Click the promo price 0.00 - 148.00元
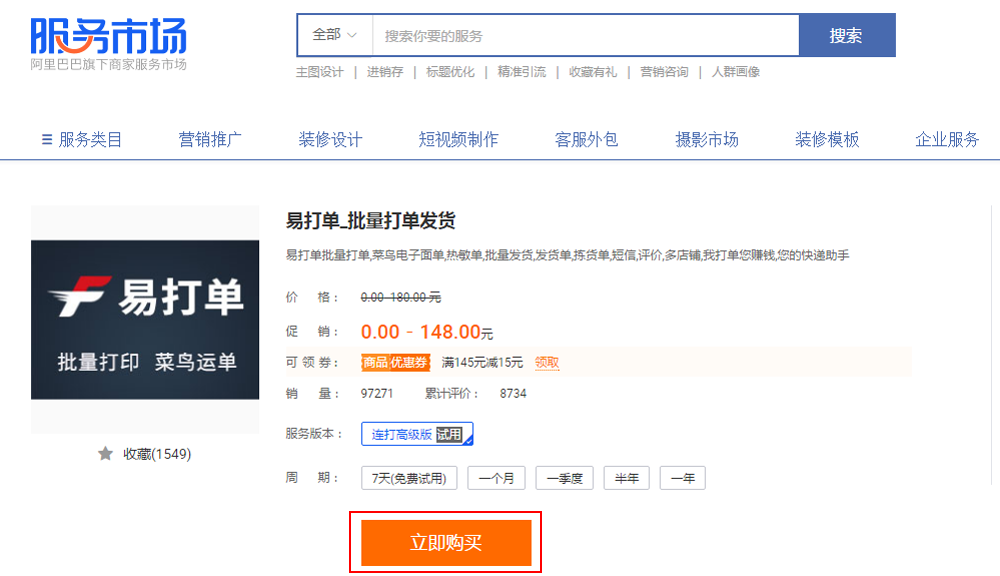The image size is (1000, 576). (x=427, y=332)
